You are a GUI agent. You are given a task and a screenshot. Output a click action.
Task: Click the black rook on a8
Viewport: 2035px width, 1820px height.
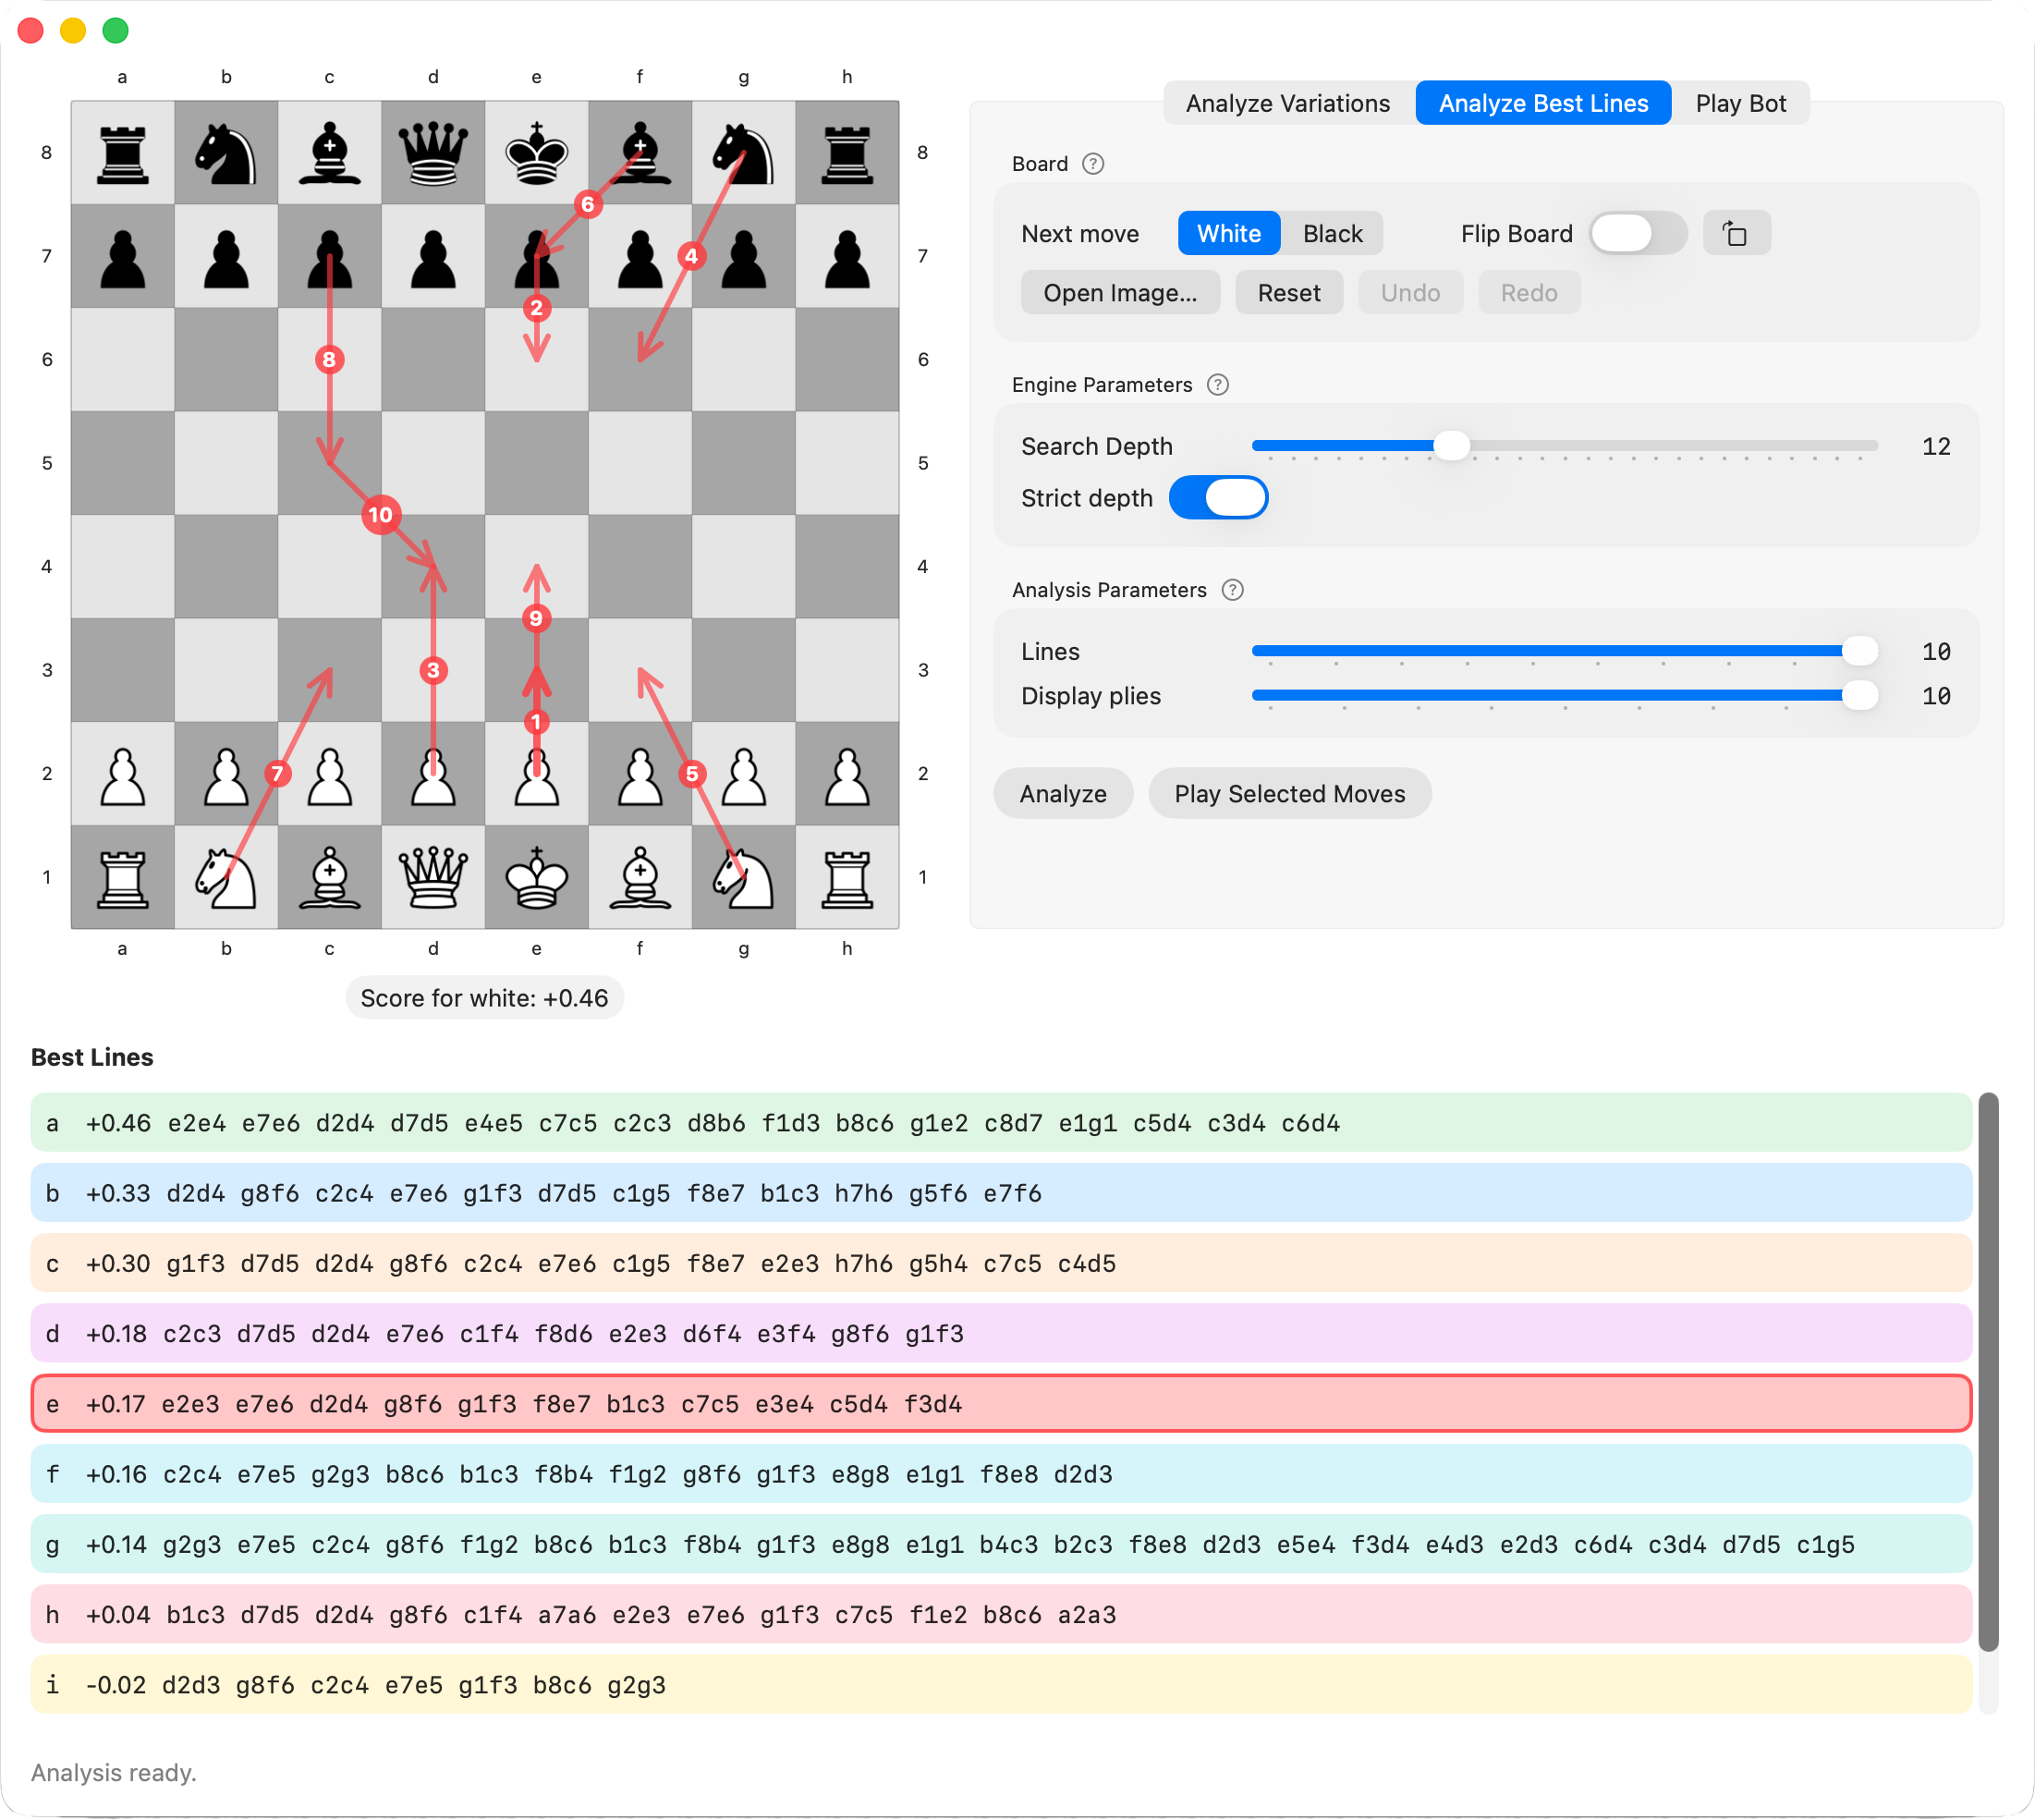pyautogui.click(x=123, y=153)
